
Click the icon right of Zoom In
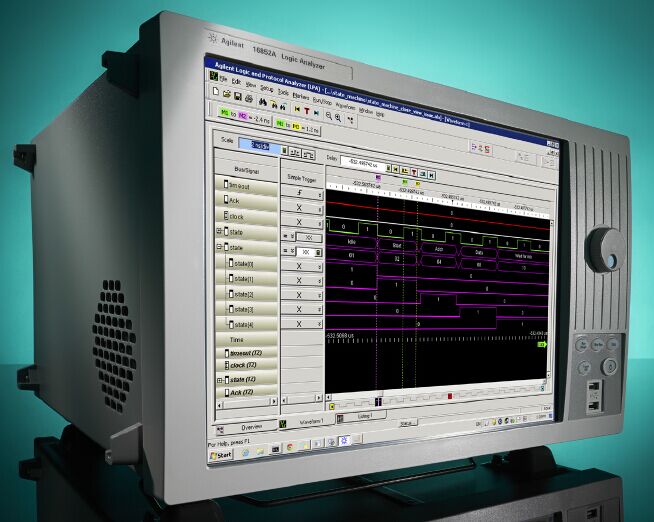pos(351,120)
